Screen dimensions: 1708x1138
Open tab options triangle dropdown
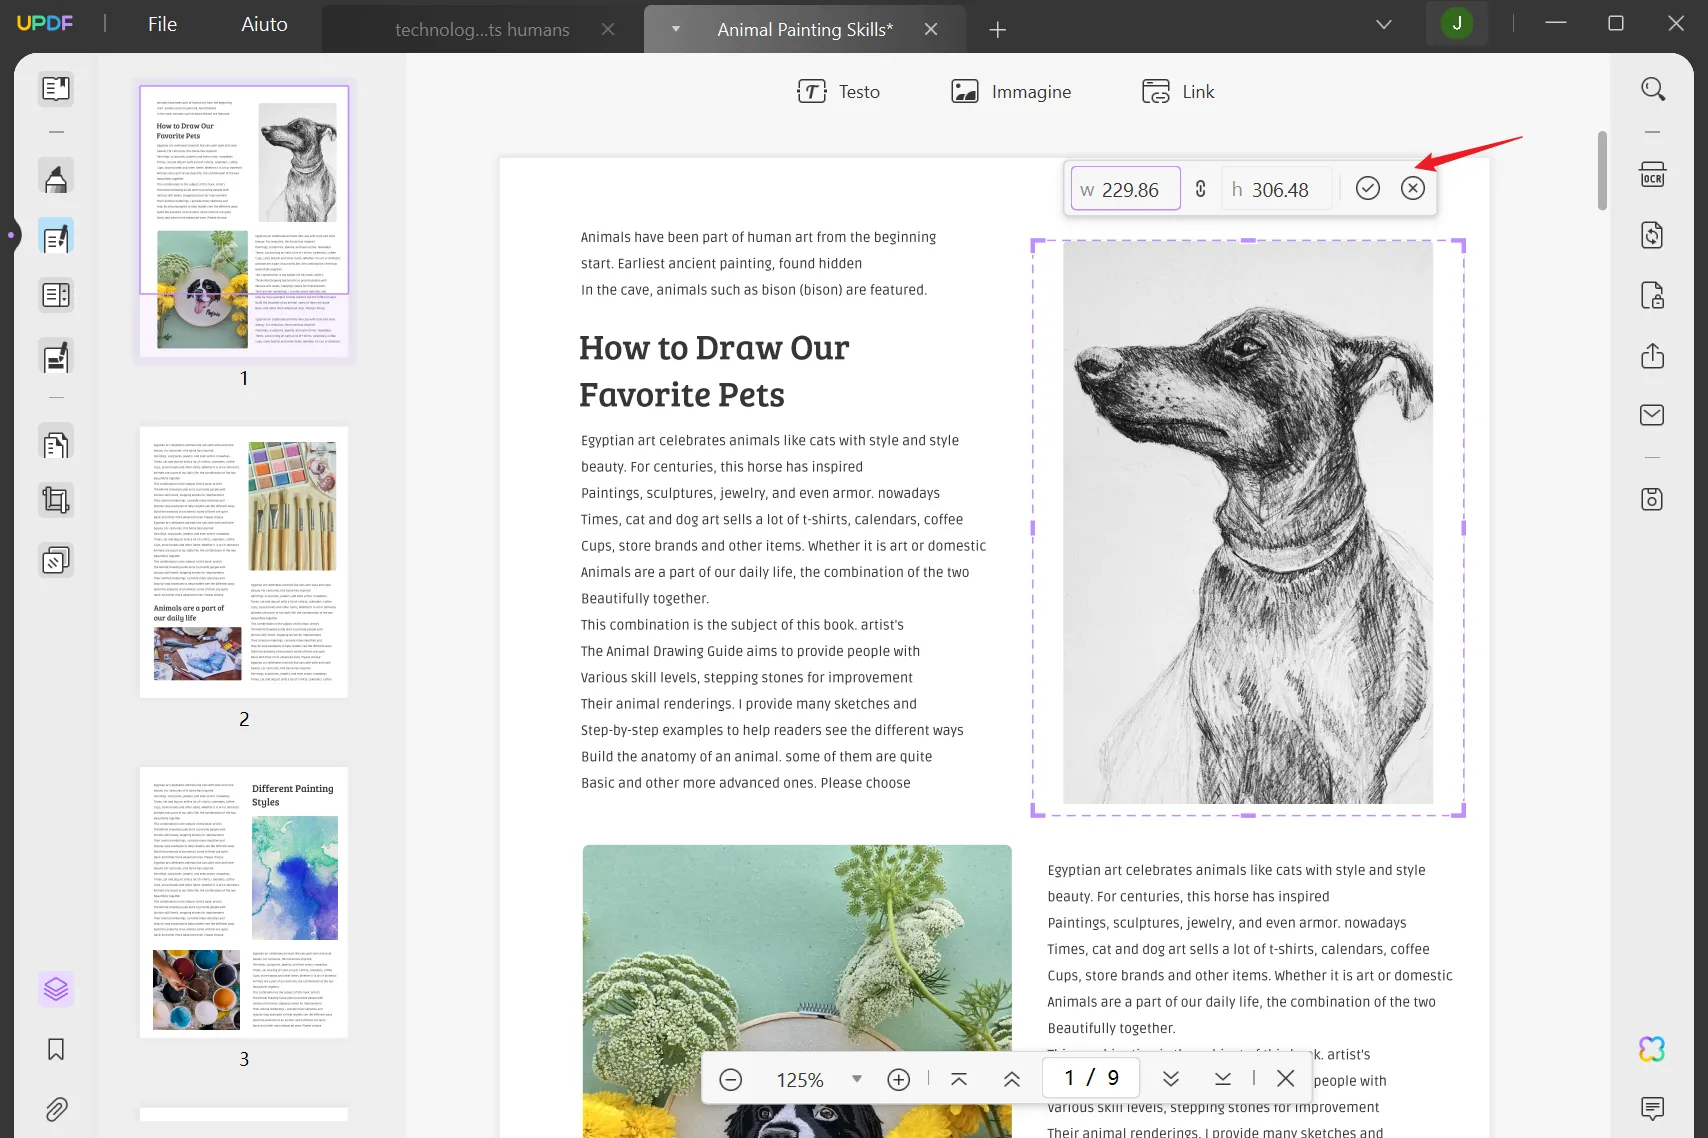tap(676, 29)
